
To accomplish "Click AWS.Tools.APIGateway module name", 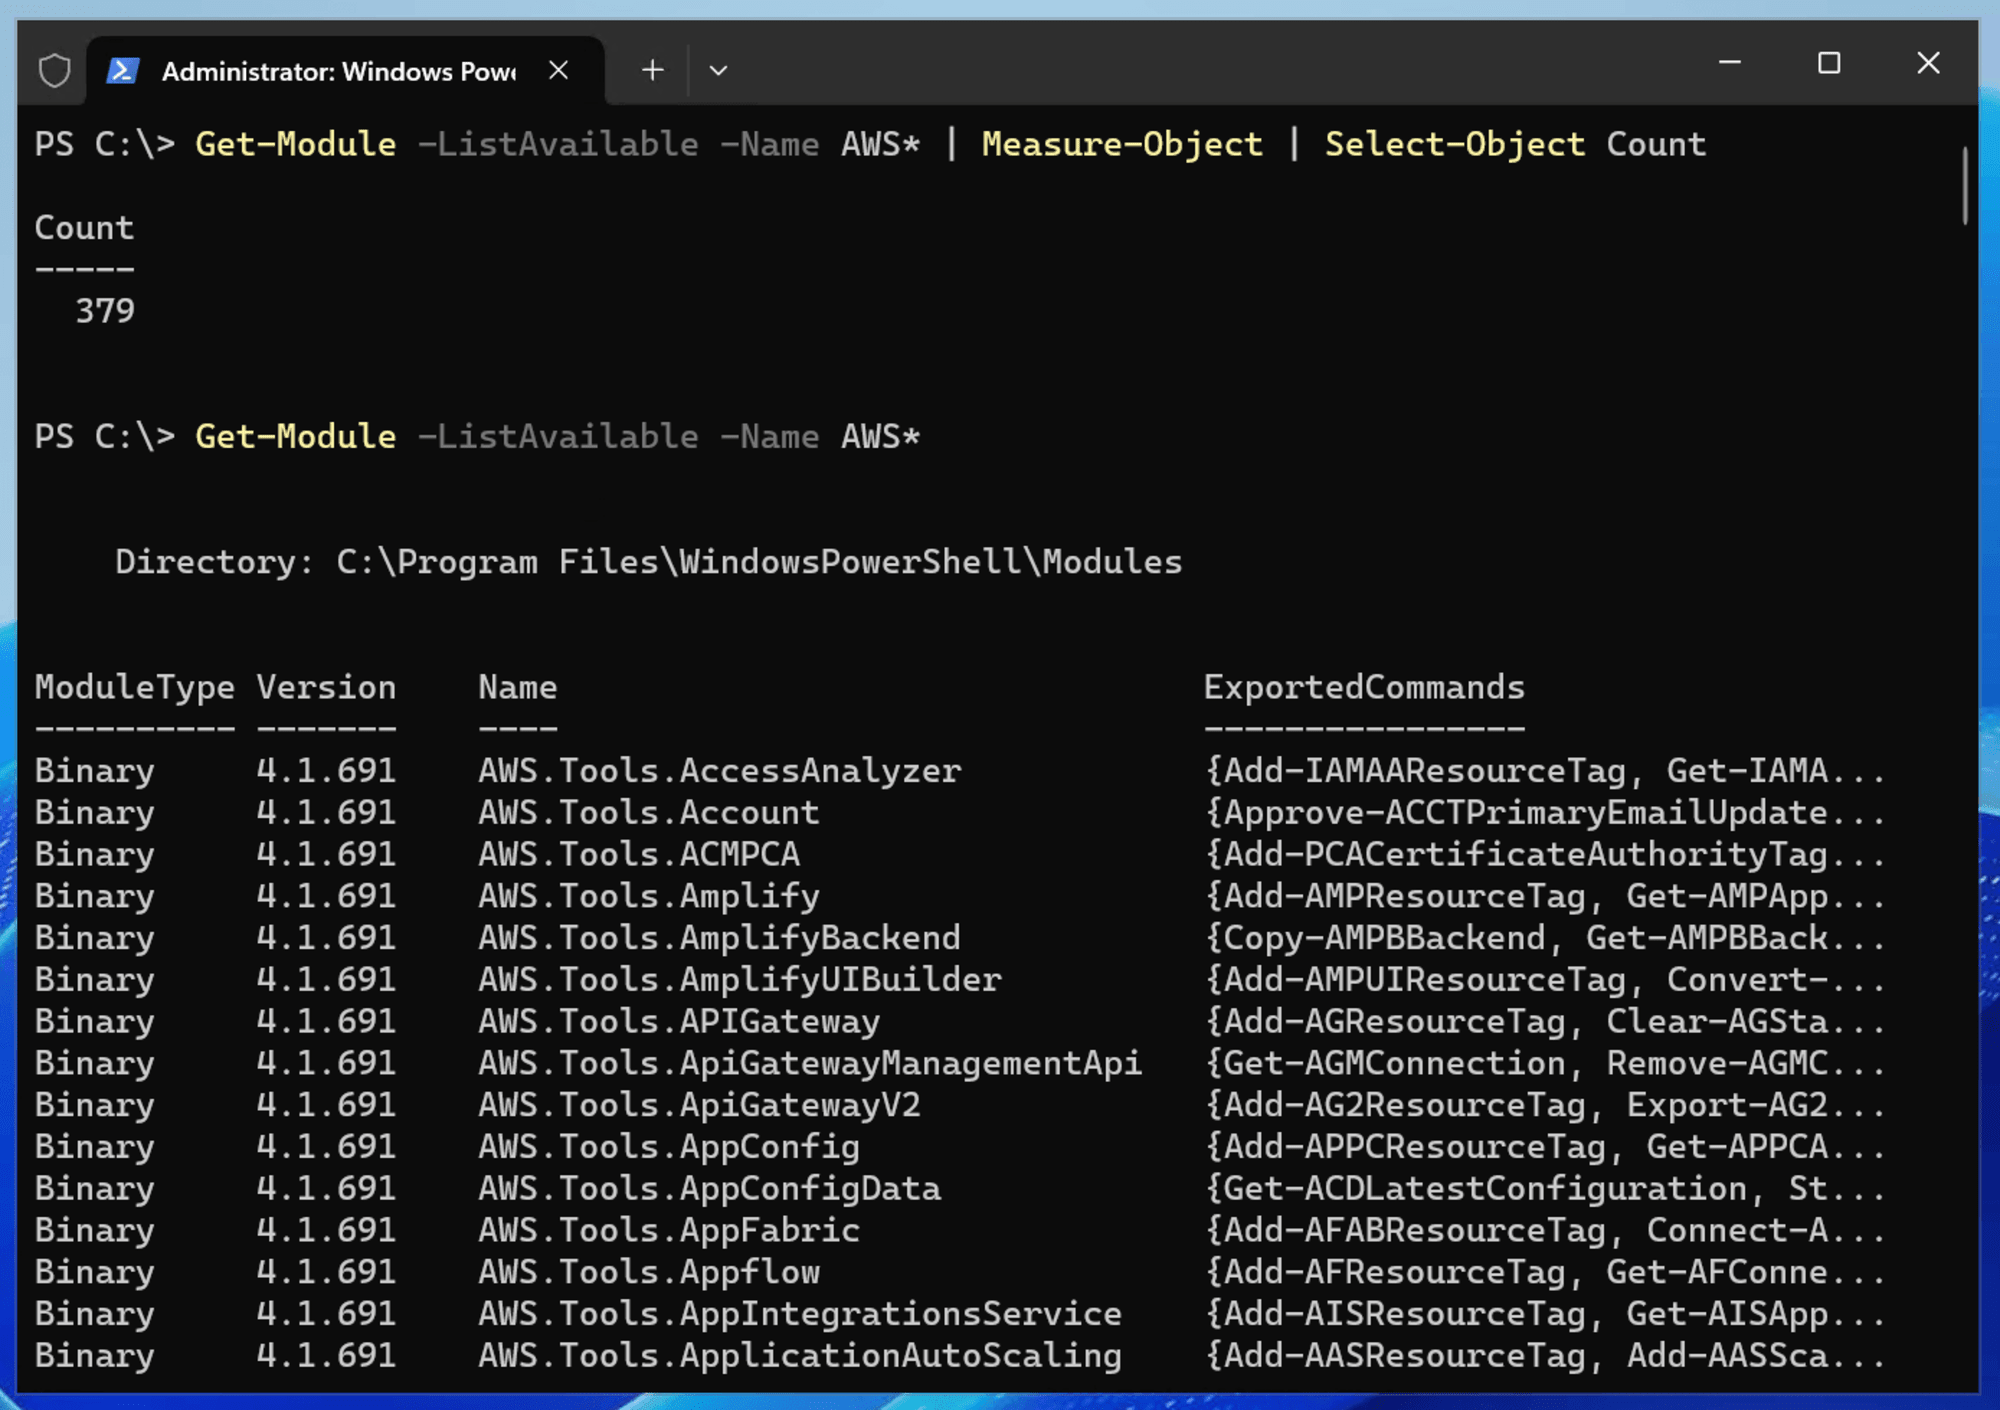I will (679, 1022).
